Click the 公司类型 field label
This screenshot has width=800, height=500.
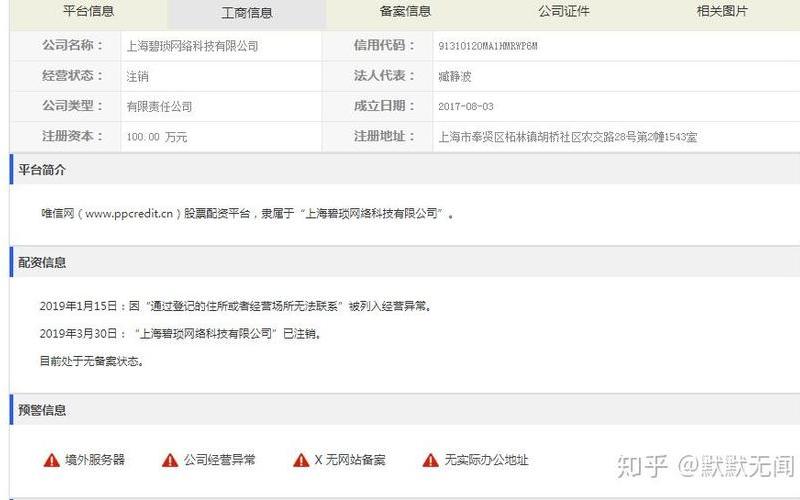pyautogui.click(x=72, y=106)
